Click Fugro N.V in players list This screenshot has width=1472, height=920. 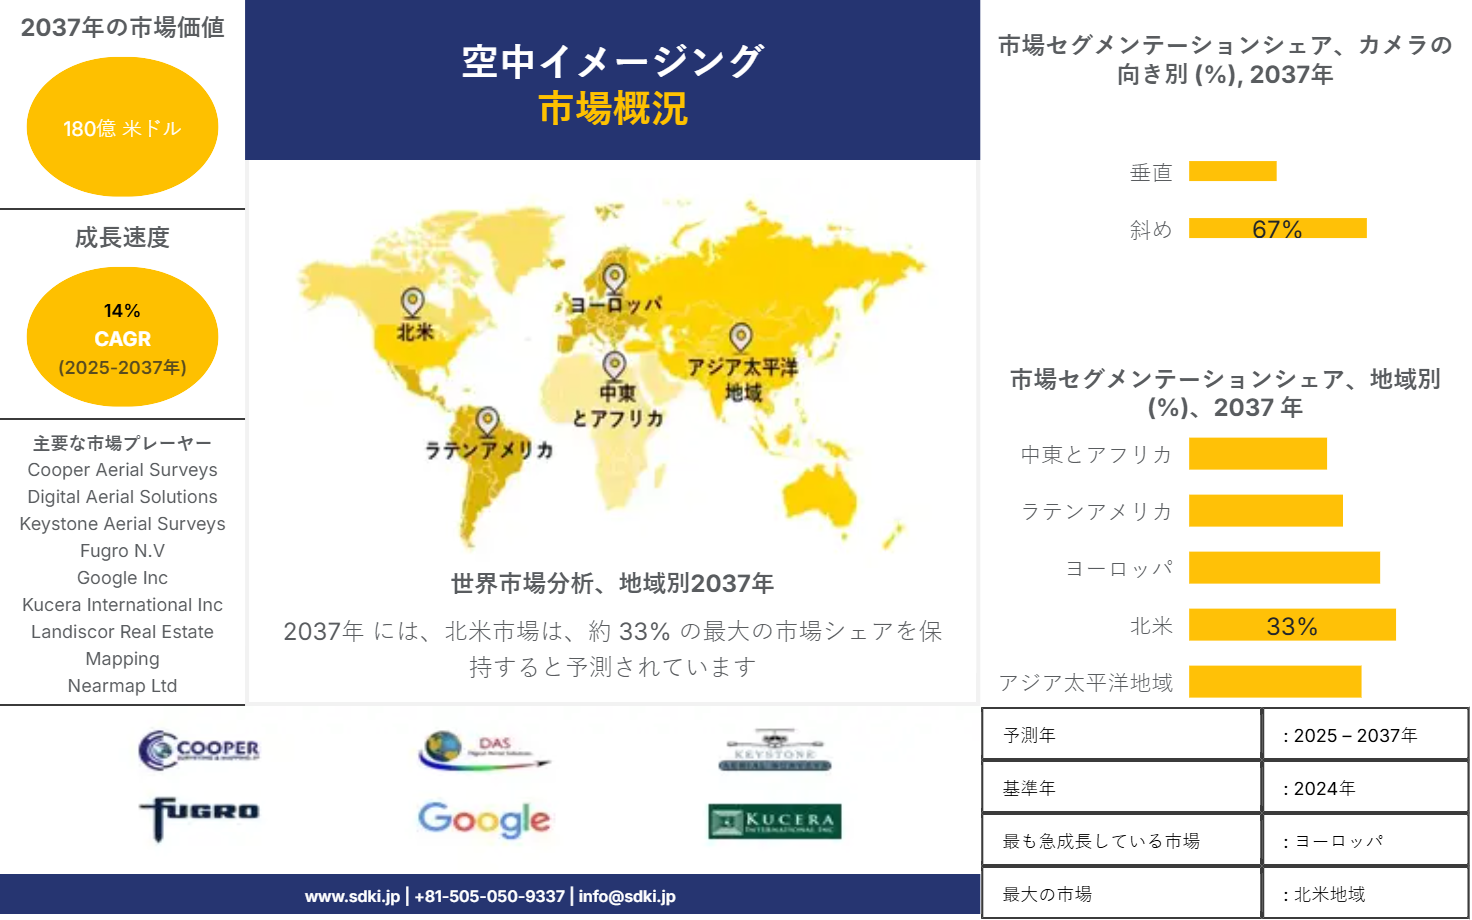[122, 551]
